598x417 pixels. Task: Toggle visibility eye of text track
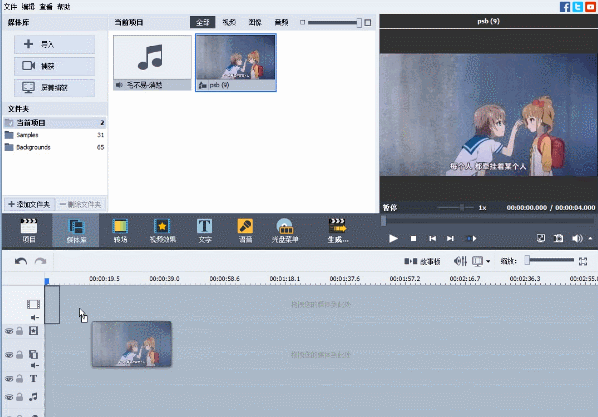[x=9, y=379]
